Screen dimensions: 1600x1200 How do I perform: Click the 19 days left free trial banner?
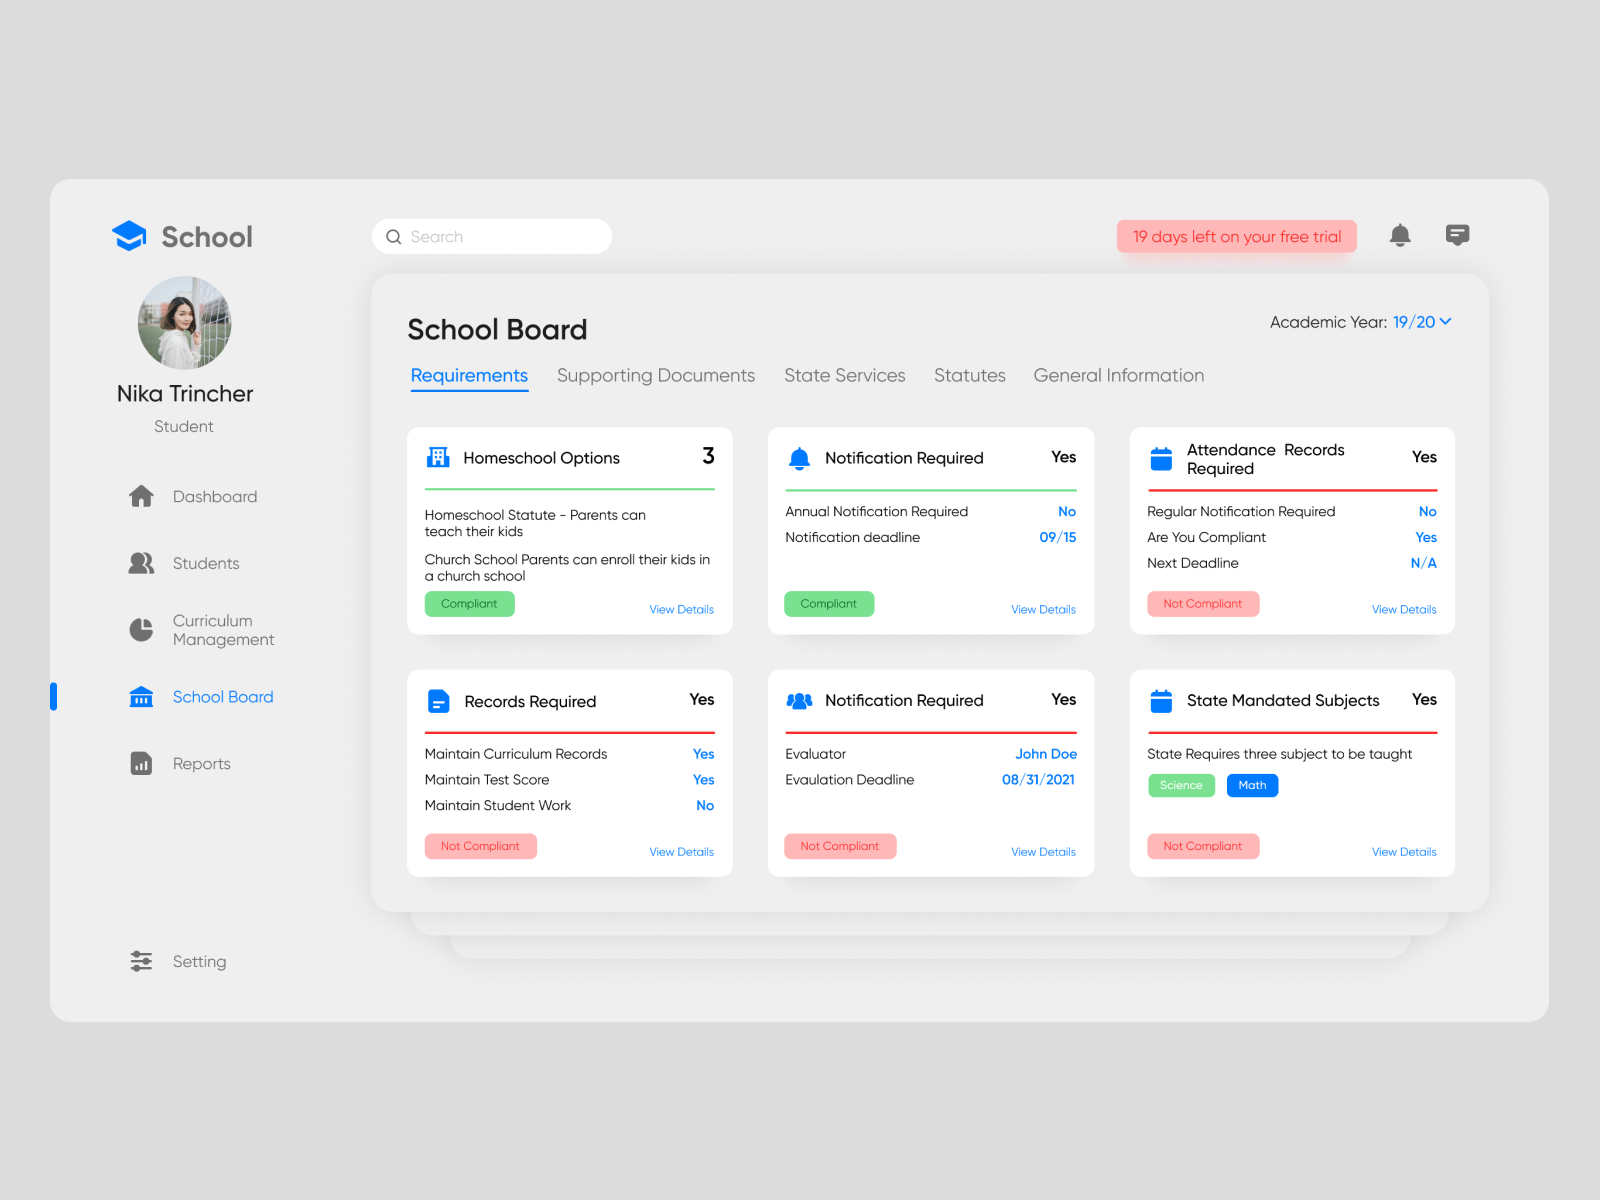point(1236,236)
